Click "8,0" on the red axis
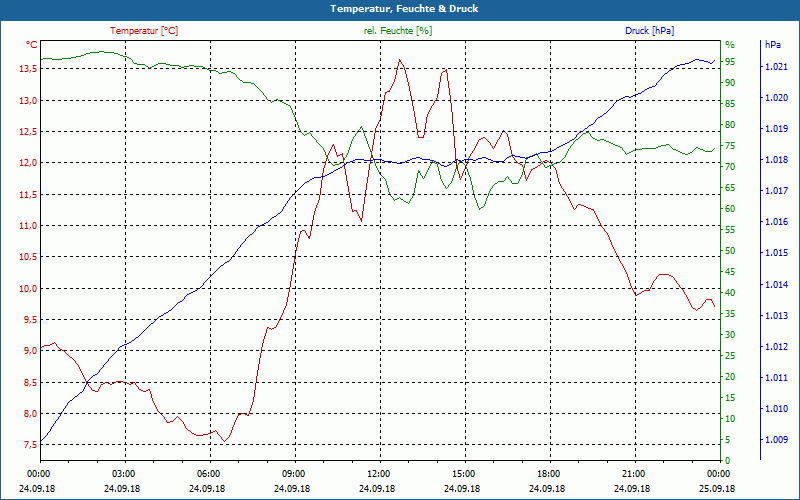Image resolution: width=800 pixels, height=500 pixels. tap(30, 414)
